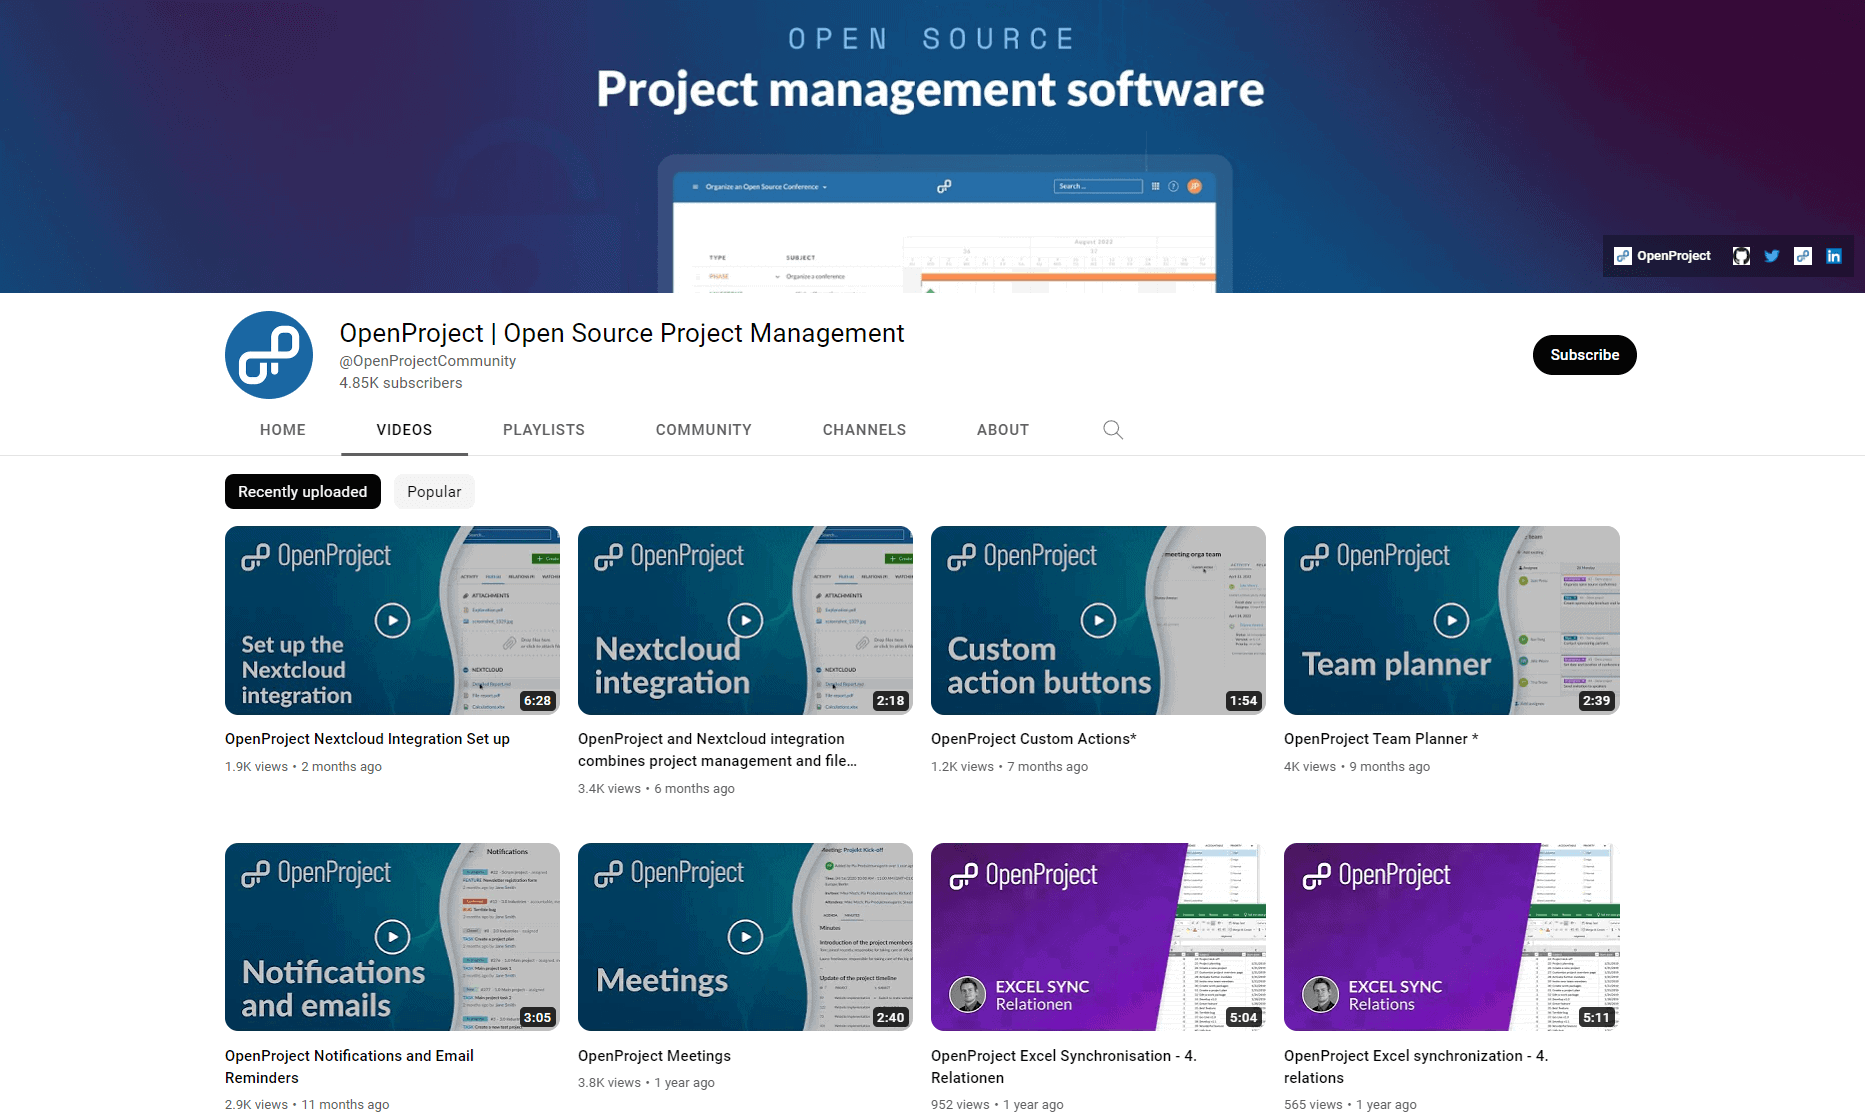Open the LinkedIn icon in banner

pyautogui.click(x=1834, y=256)
